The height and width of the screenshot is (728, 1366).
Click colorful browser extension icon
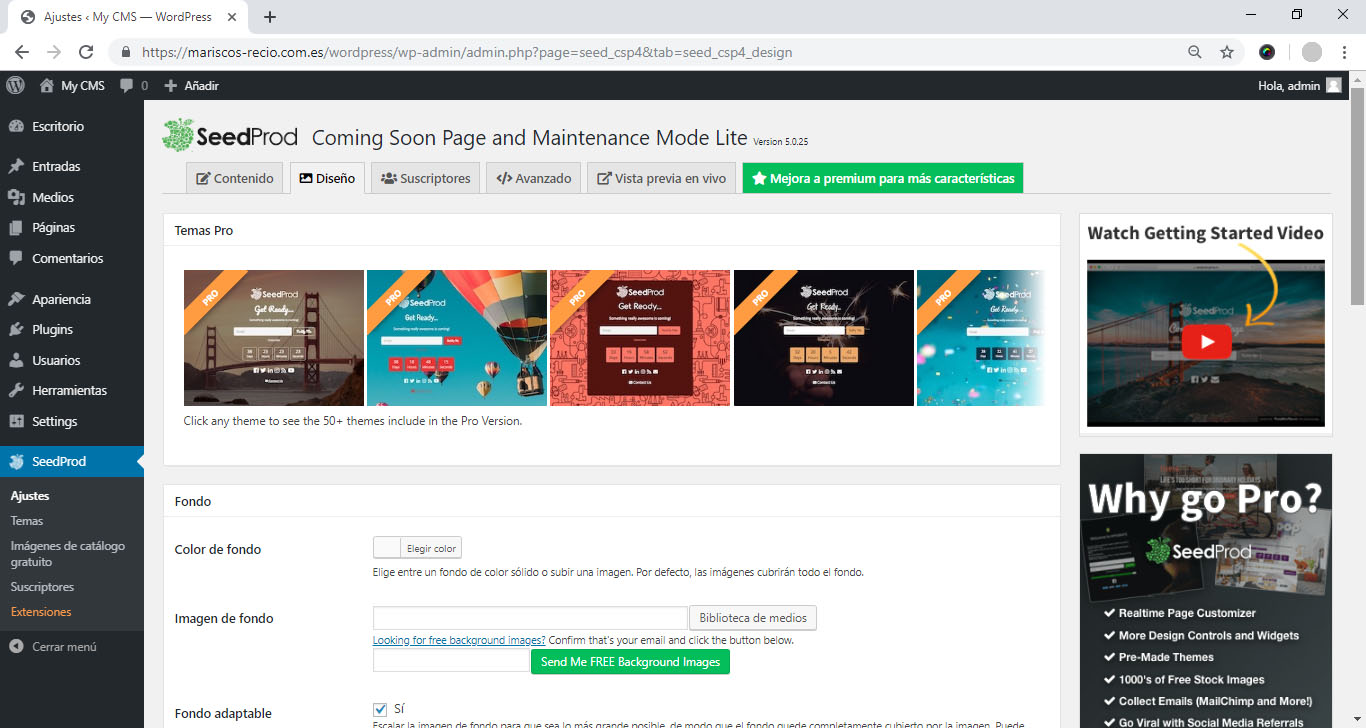coord(1267,52)
